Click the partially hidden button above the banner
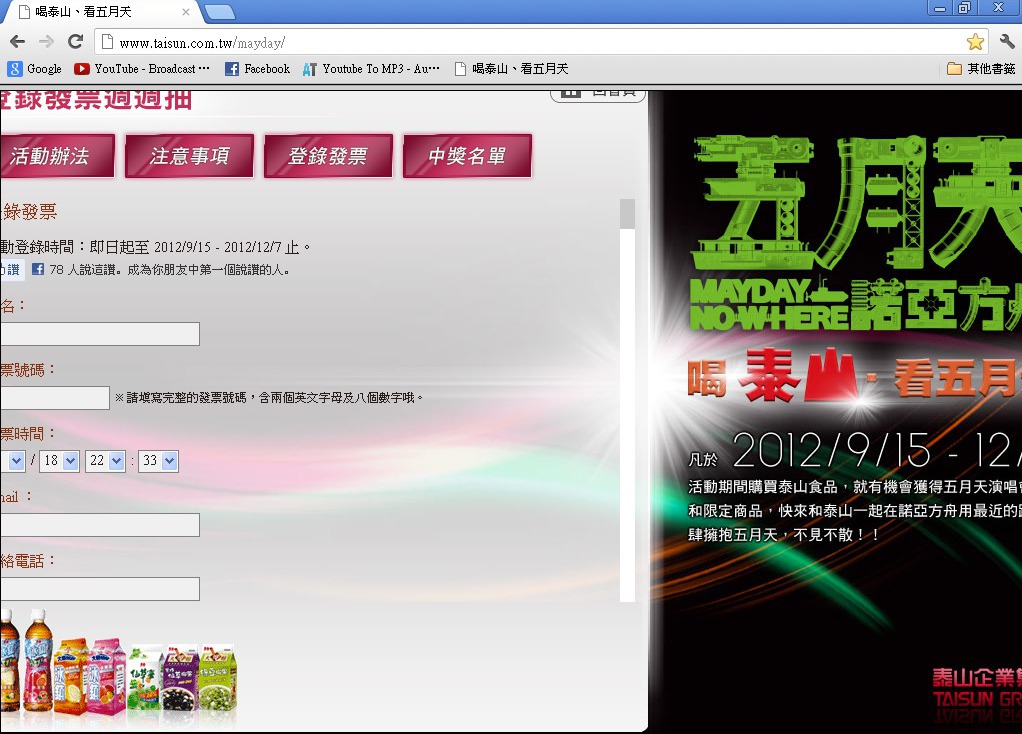 [x=598, y=95]
